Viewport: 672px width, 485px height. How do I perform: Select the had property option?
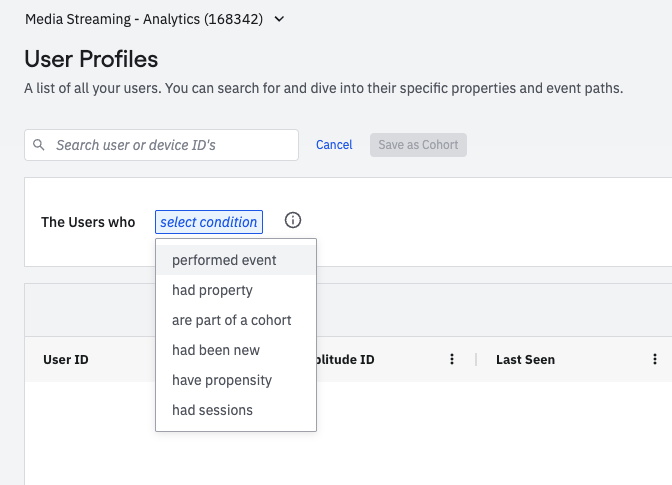[212, 290]
